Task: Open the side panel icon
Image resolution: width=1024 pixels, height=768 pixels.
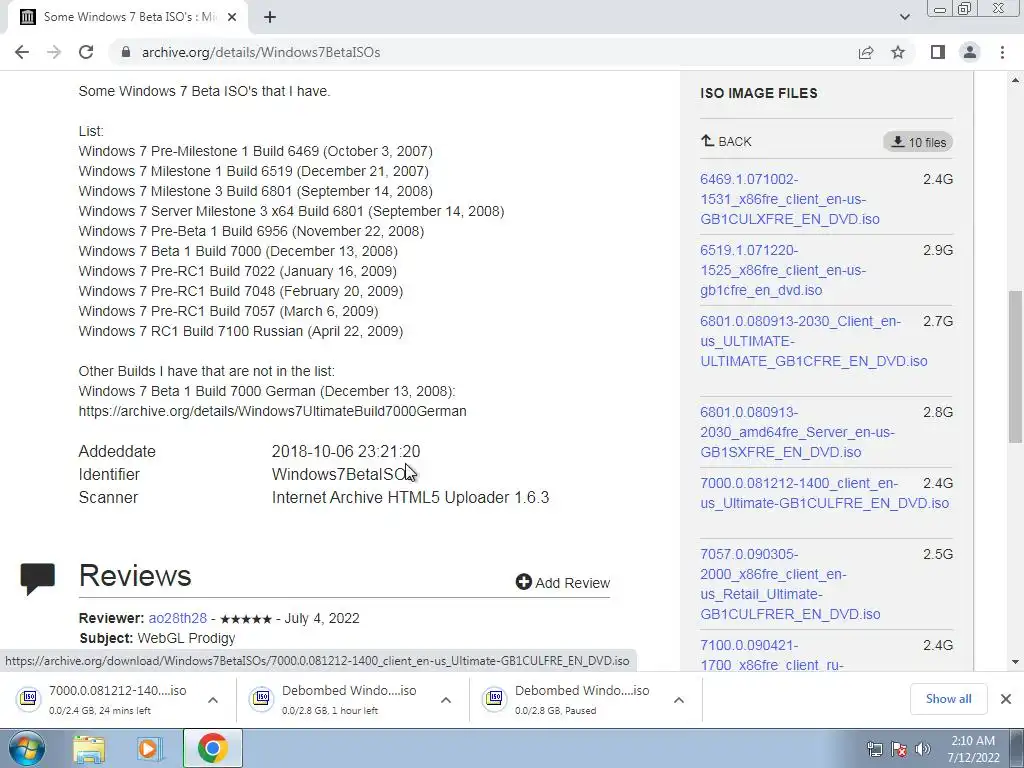Action: (x=938, y=52)
